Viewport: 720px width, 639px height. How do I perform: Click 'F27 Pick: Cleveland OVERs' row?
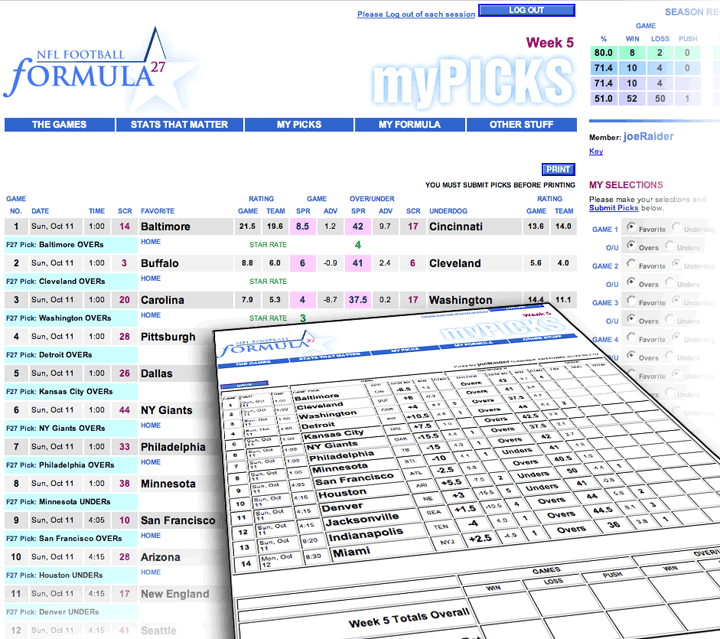point(71,281)
